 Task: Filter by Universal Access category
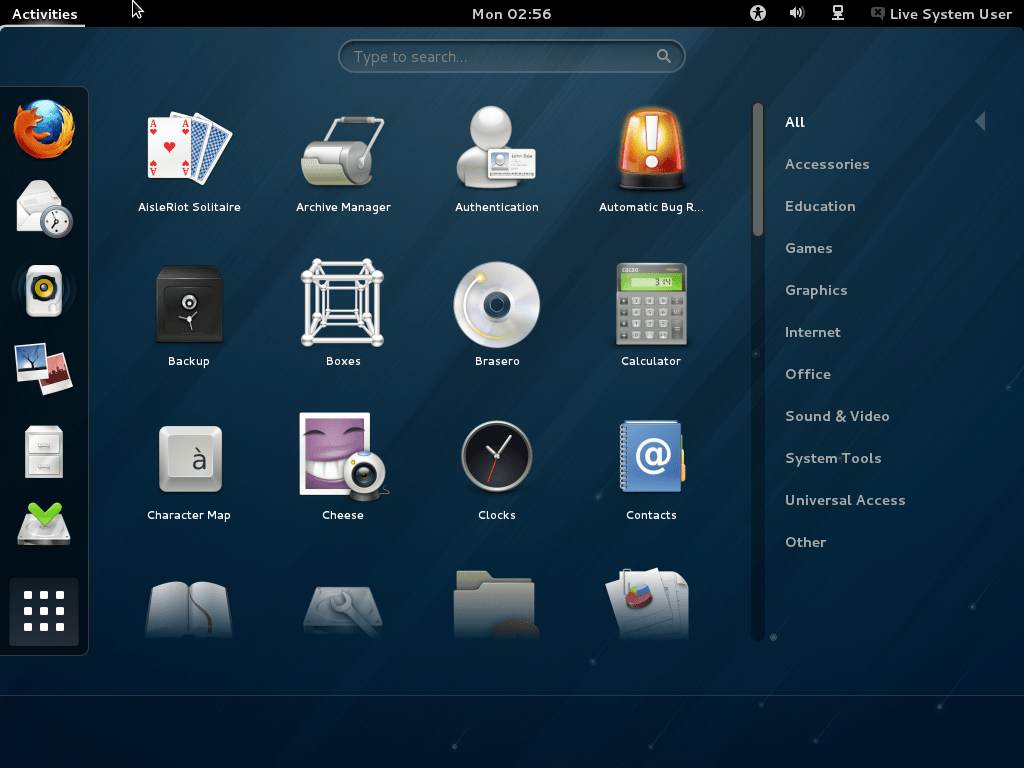[845, 500]
